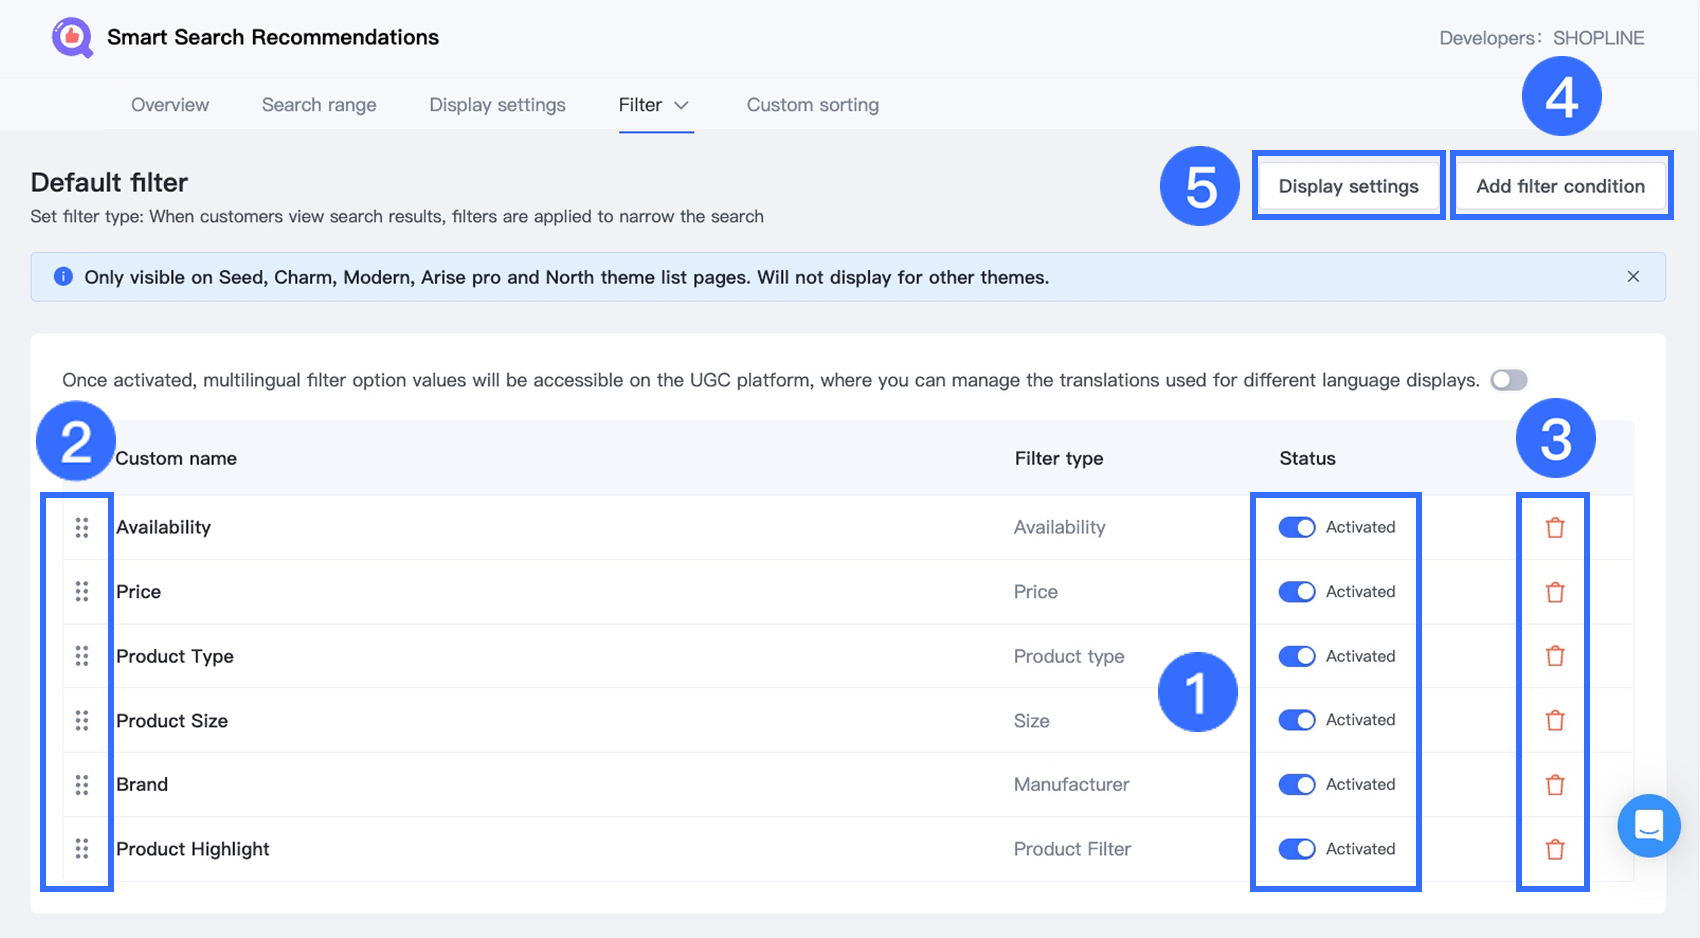Open the Display settings button
The width and height of the screenshot is (1700, 938).
coord(1348,186)
